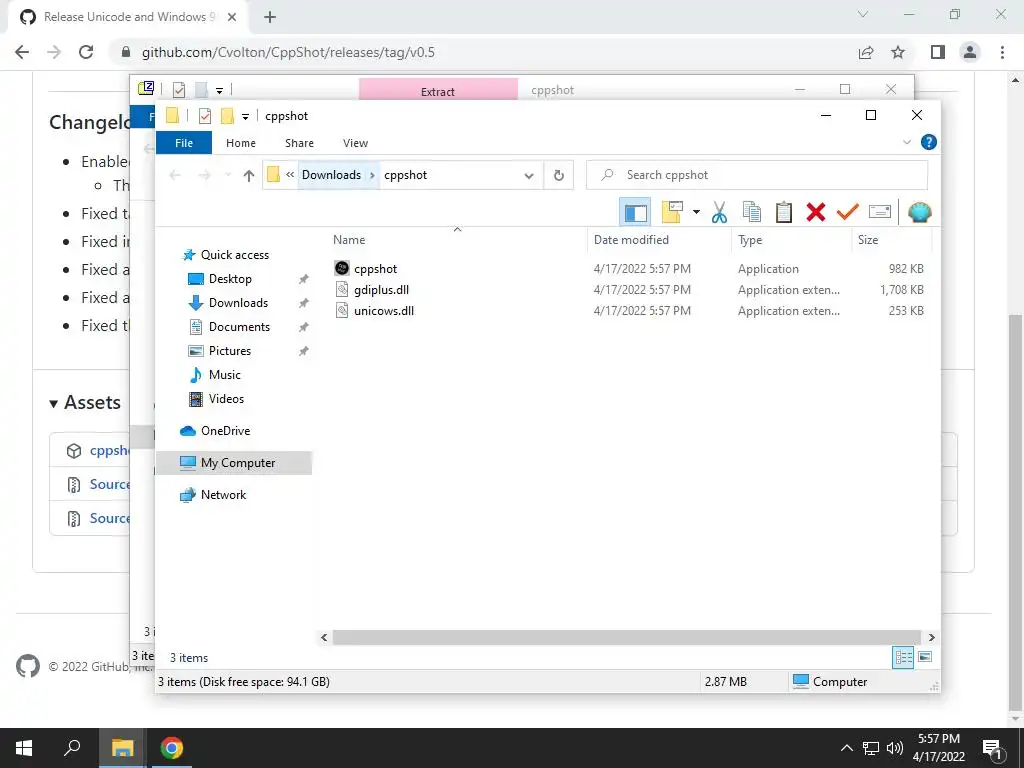The height and width of the screenshot is (768, 1024).
Task: Open the Chrome profile avatar
Action: tap(970, 52)
